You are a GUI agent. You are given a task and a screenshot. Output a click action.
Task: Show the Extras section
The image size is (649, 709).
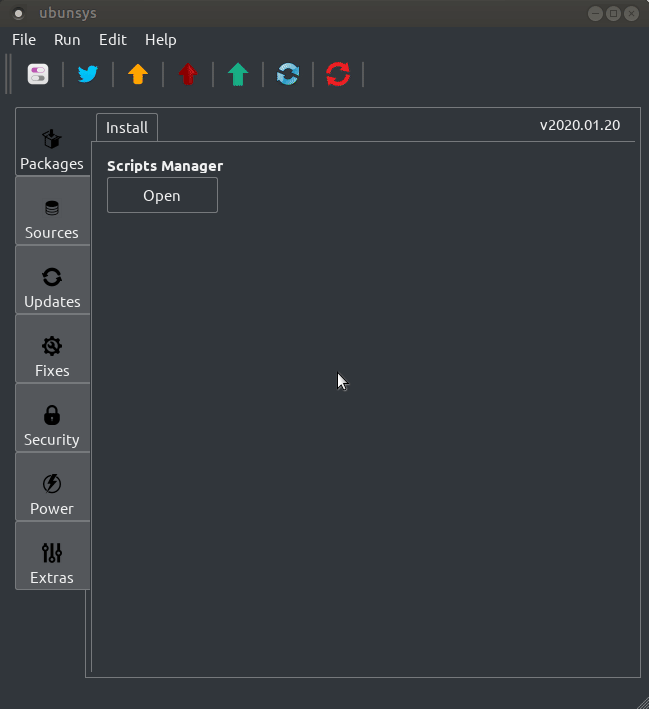[52, 556]
